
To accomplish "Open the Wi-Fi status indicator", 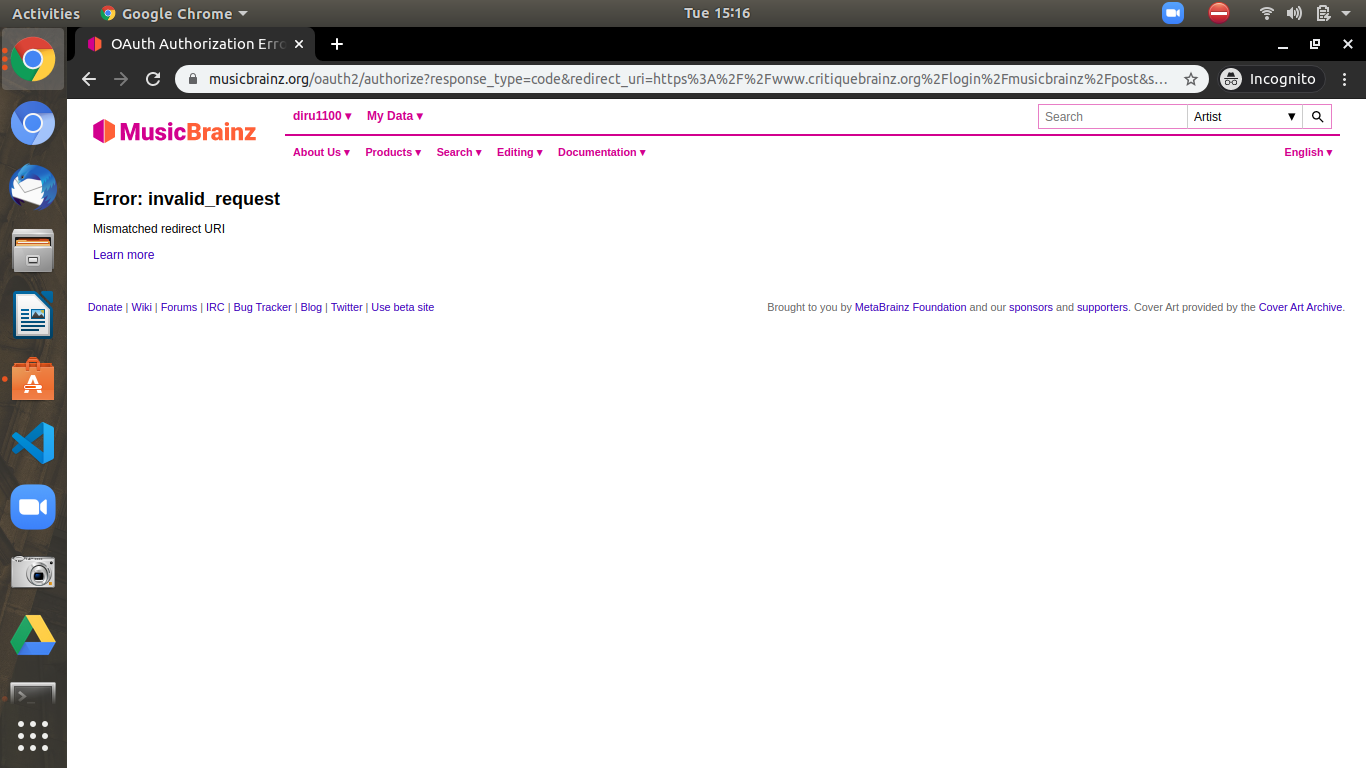I will coord(1267,13).
